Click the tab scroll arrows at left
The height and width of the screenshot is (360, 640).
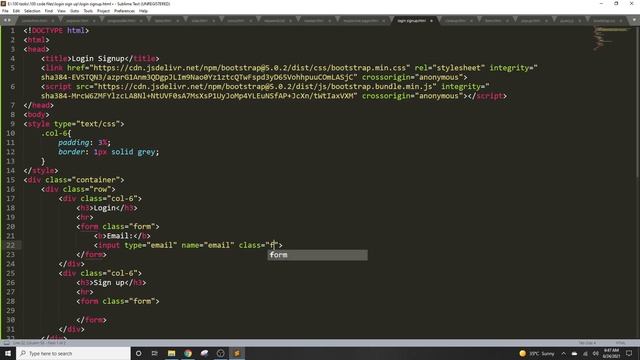[x=7, y=20]
